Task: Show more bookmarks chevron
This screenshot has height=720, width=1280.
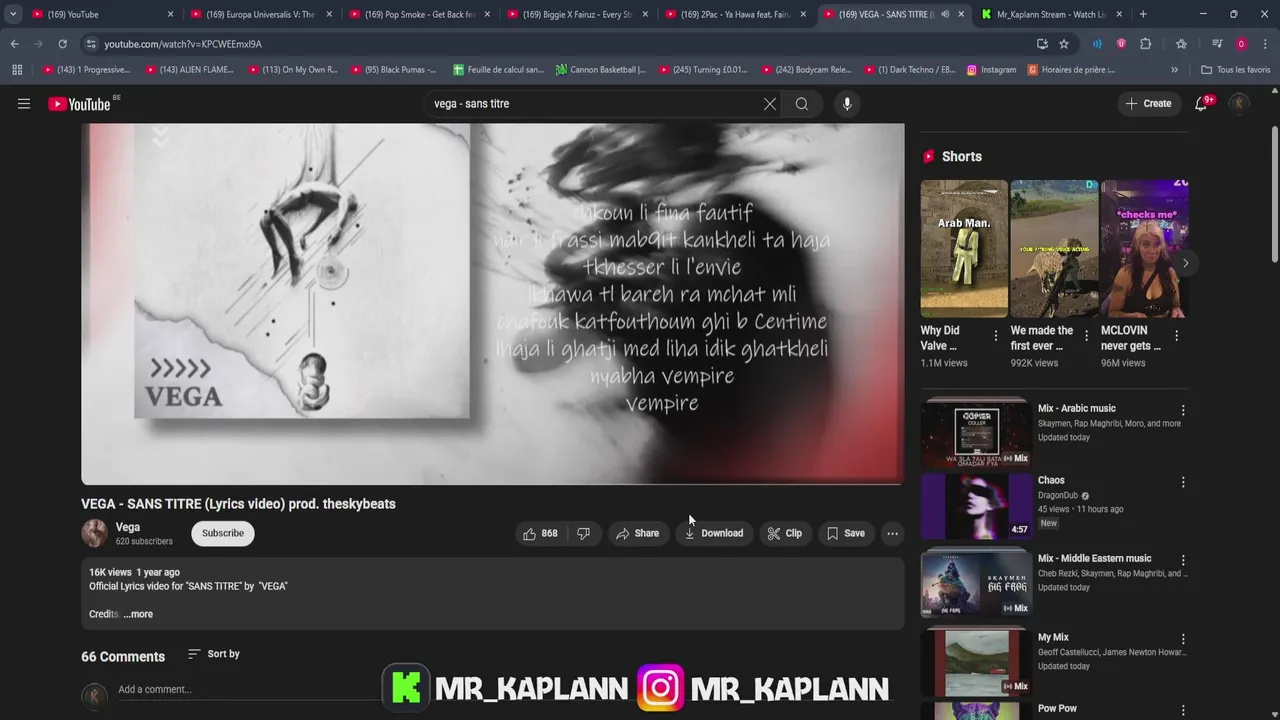Action: pos(1174,70)
